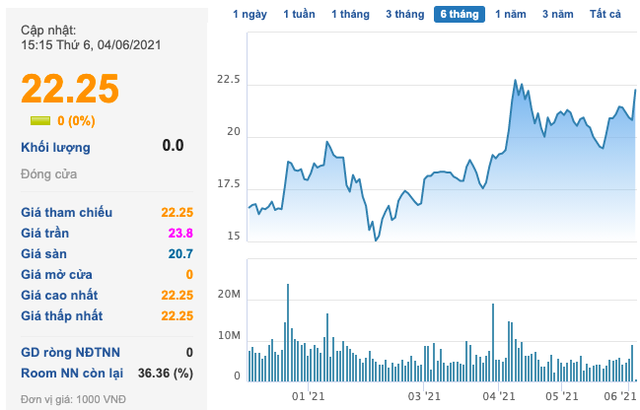Click the active 6 tháng tab
640x410 pixels.
(459, 14)
